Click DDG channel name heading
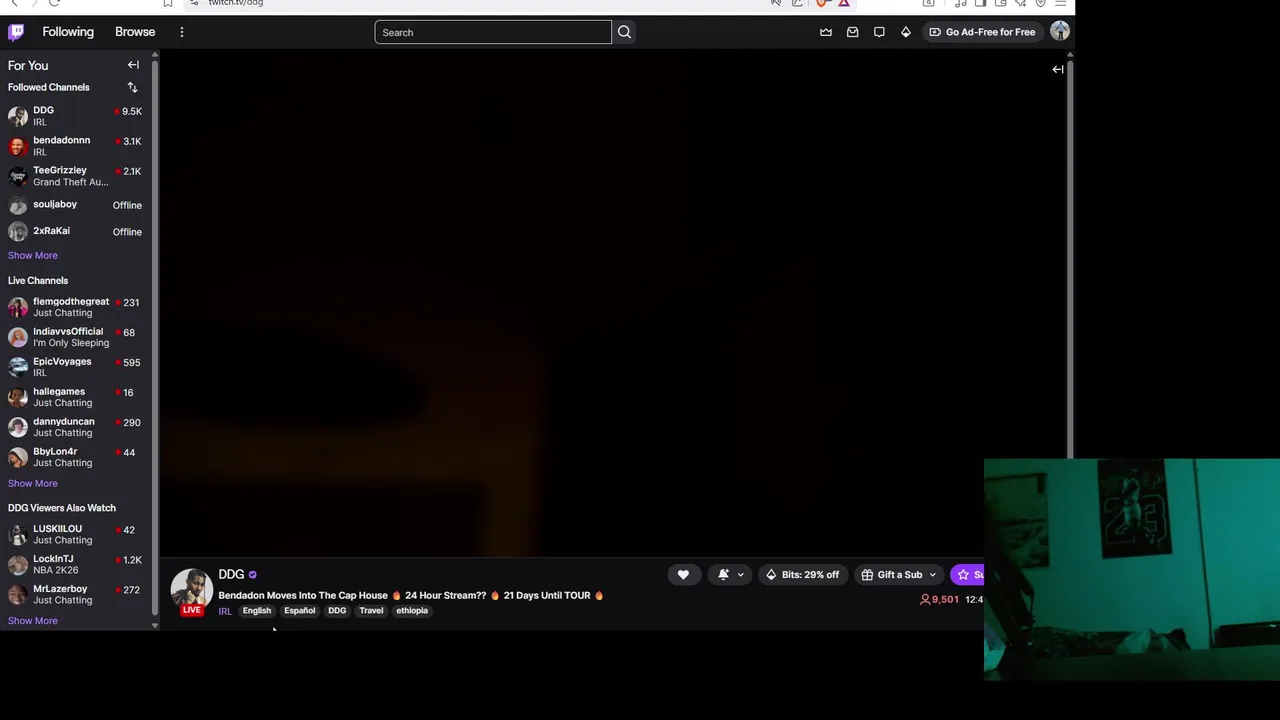 pos(231,574)
